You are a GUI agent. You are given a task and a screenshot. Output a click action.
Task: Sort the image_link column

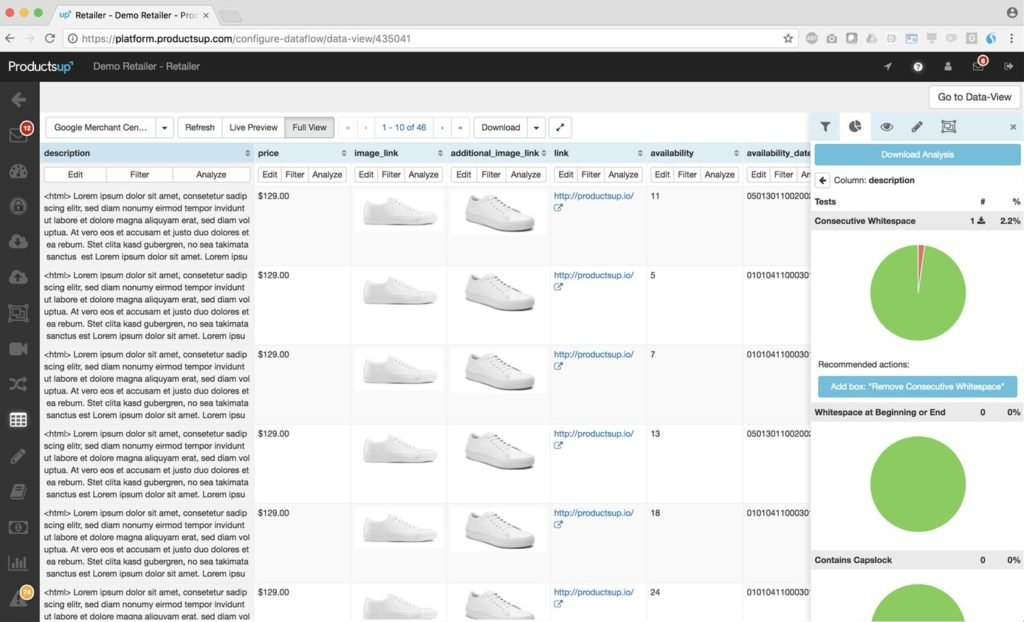[x=440, y=153]
